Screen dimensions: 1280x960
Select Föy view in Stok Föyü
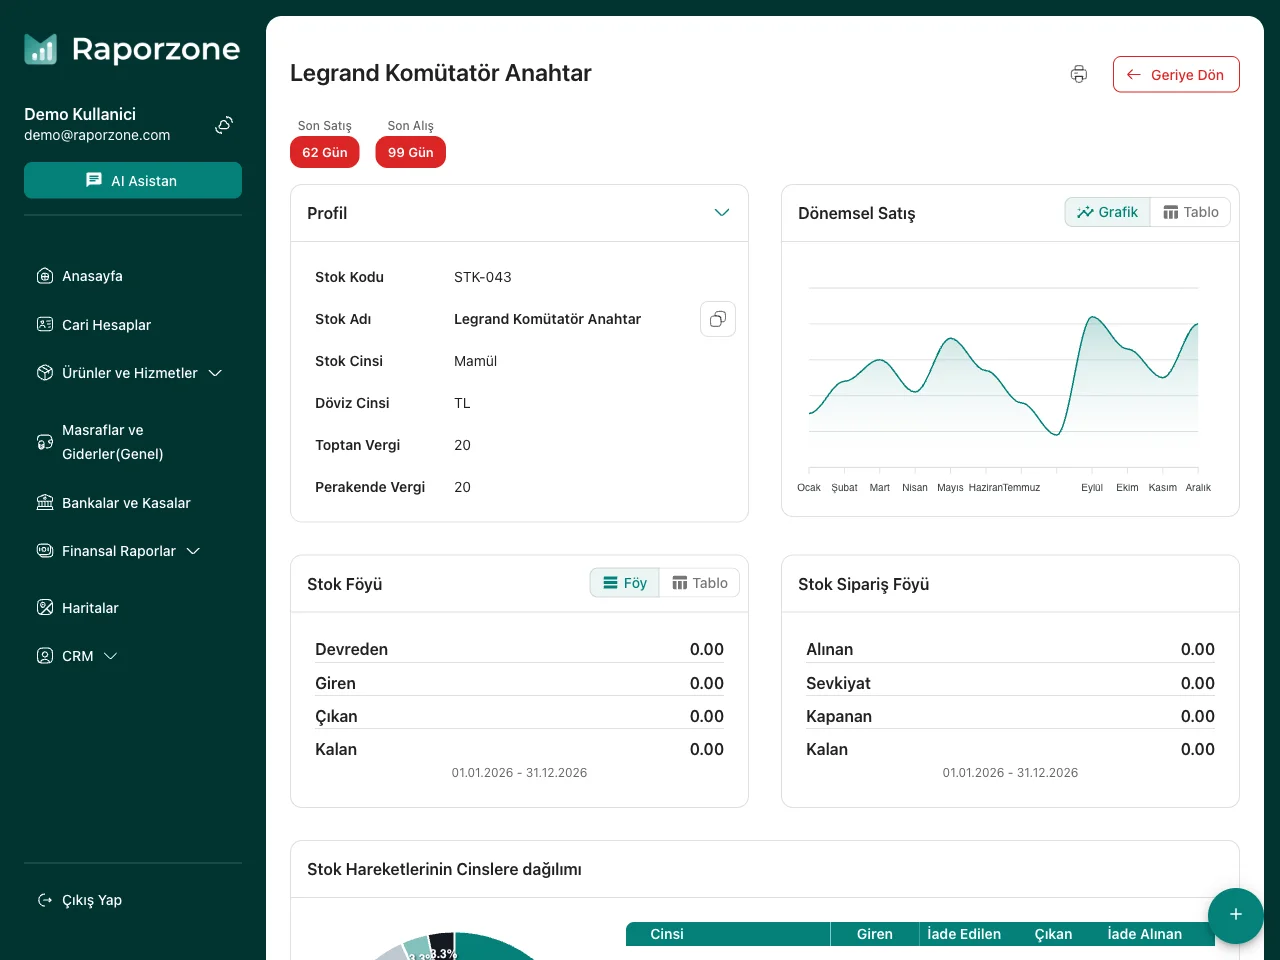click(625, 583)
